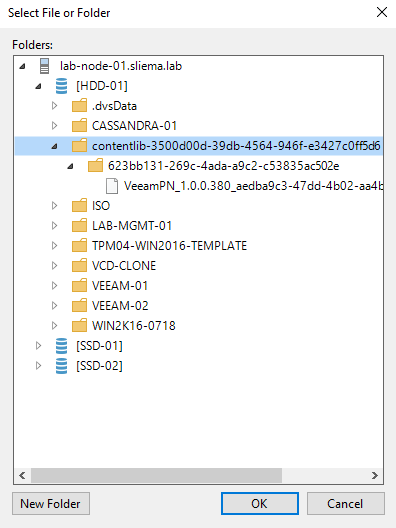Expand the LAB-MGMT-01 folder

pos(55,226)
